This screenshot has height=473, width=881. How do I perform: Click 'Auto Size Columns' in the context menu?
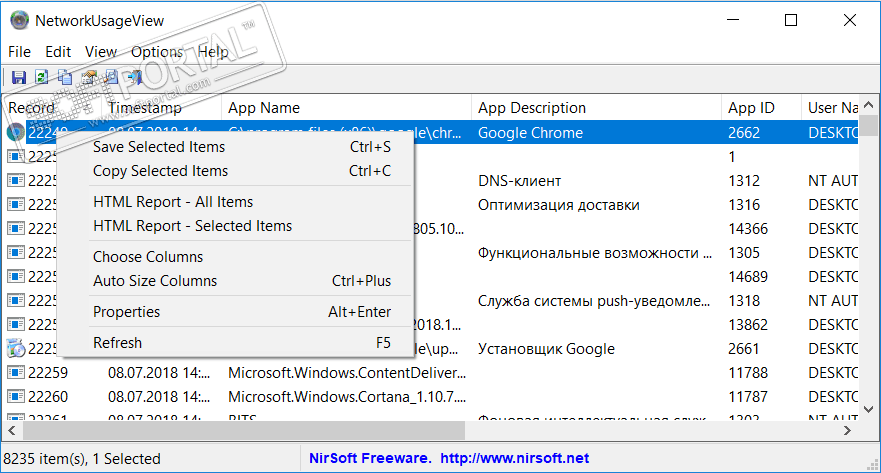pos(155,281)
